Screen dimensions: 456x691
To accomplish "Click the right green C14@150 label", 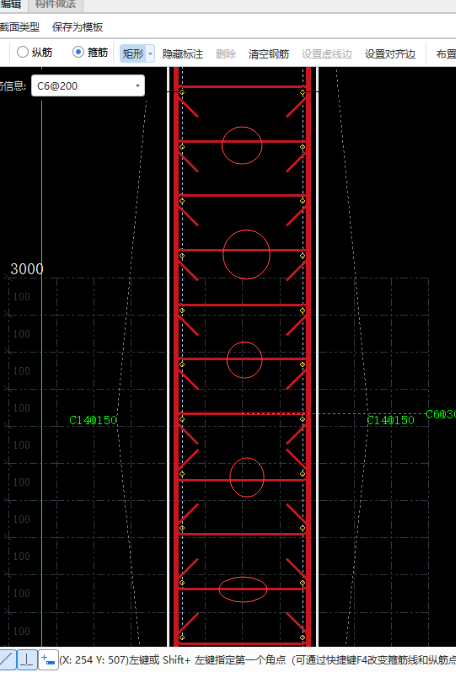I will 390,420.
